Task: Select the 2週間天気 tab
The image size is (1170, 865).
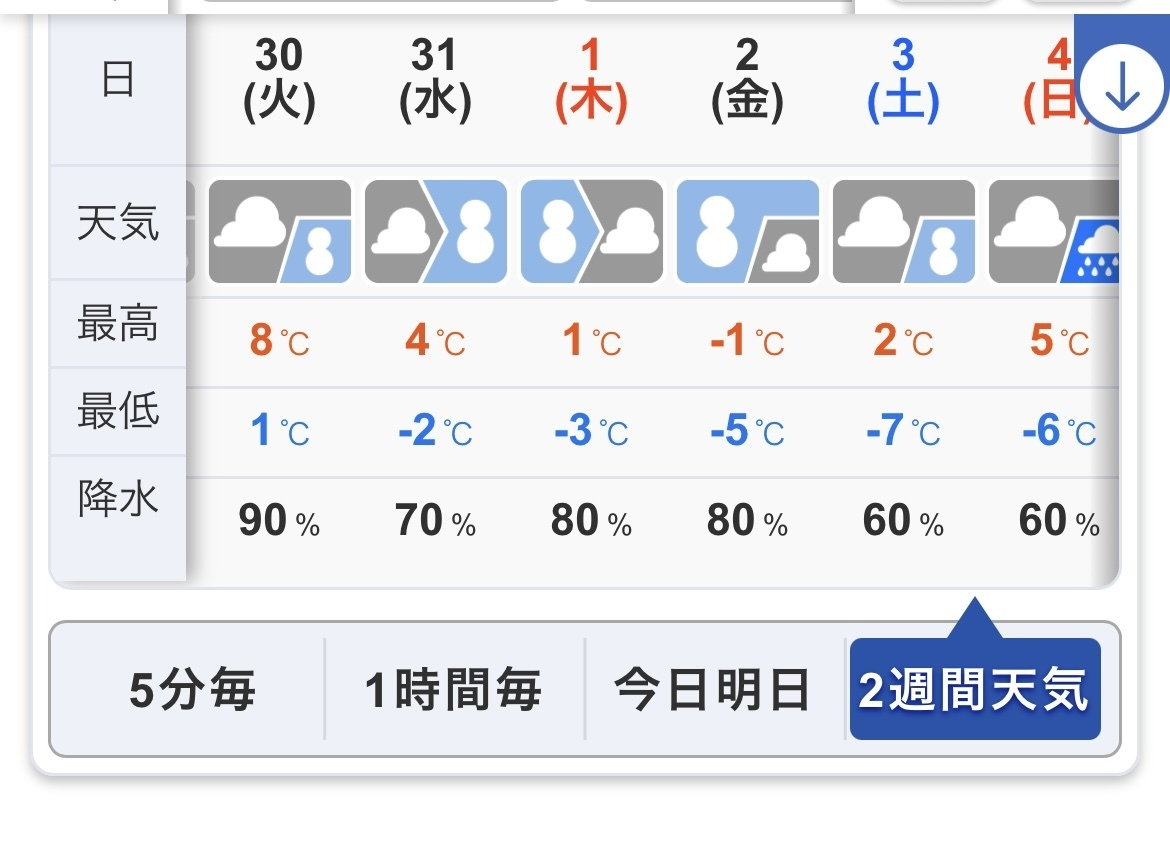Action: 974,691
